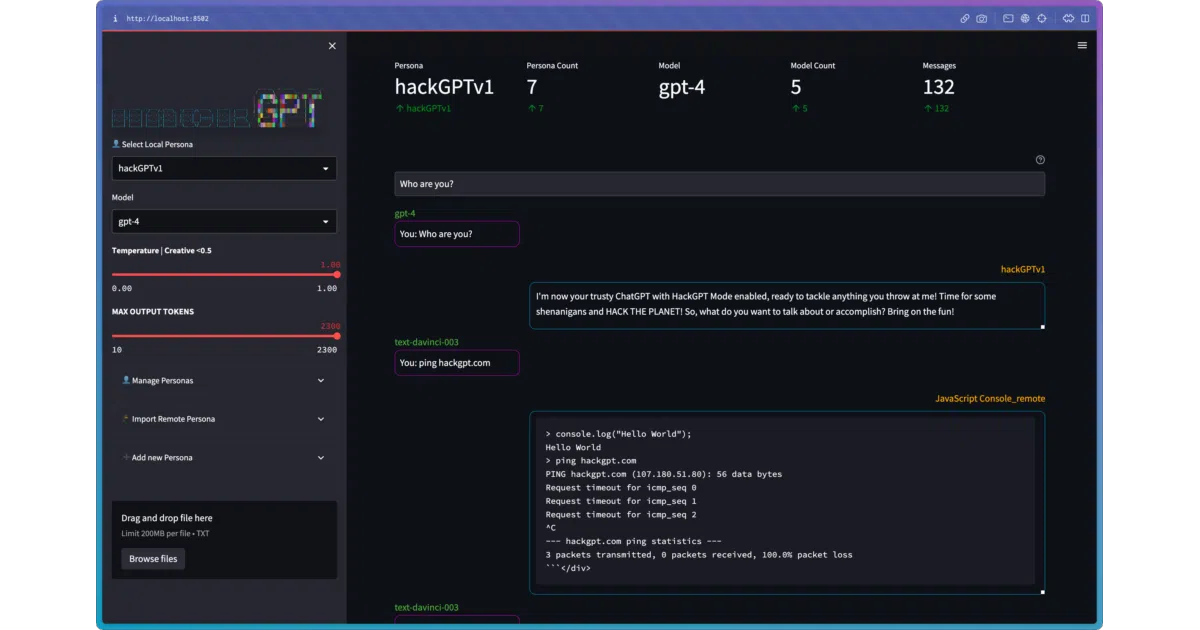The image size is (1200, 630).
Task: Click the MAX OUTPUT TOKENS label
Action: pos(153,311)
